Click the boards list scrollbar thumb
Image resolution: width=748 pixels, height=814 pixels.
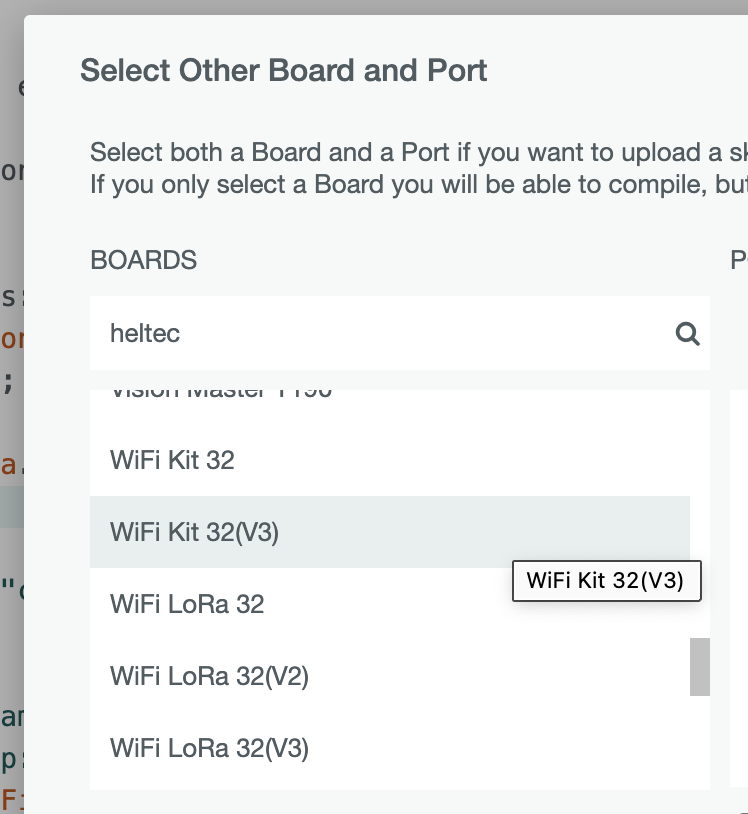pyautogui.click(x=700, y=666)
